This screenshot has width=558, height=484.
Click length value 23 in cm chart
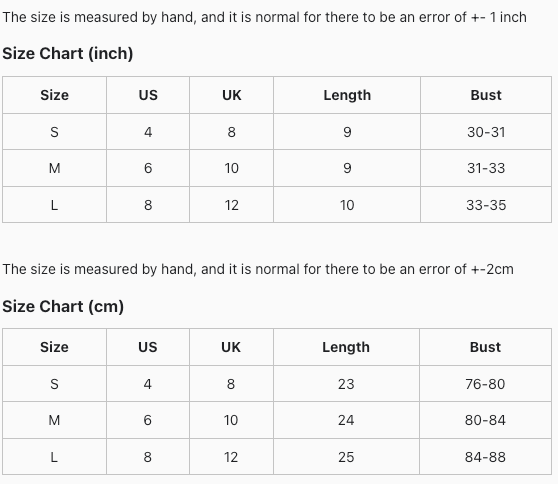click(x=346, y=384)
